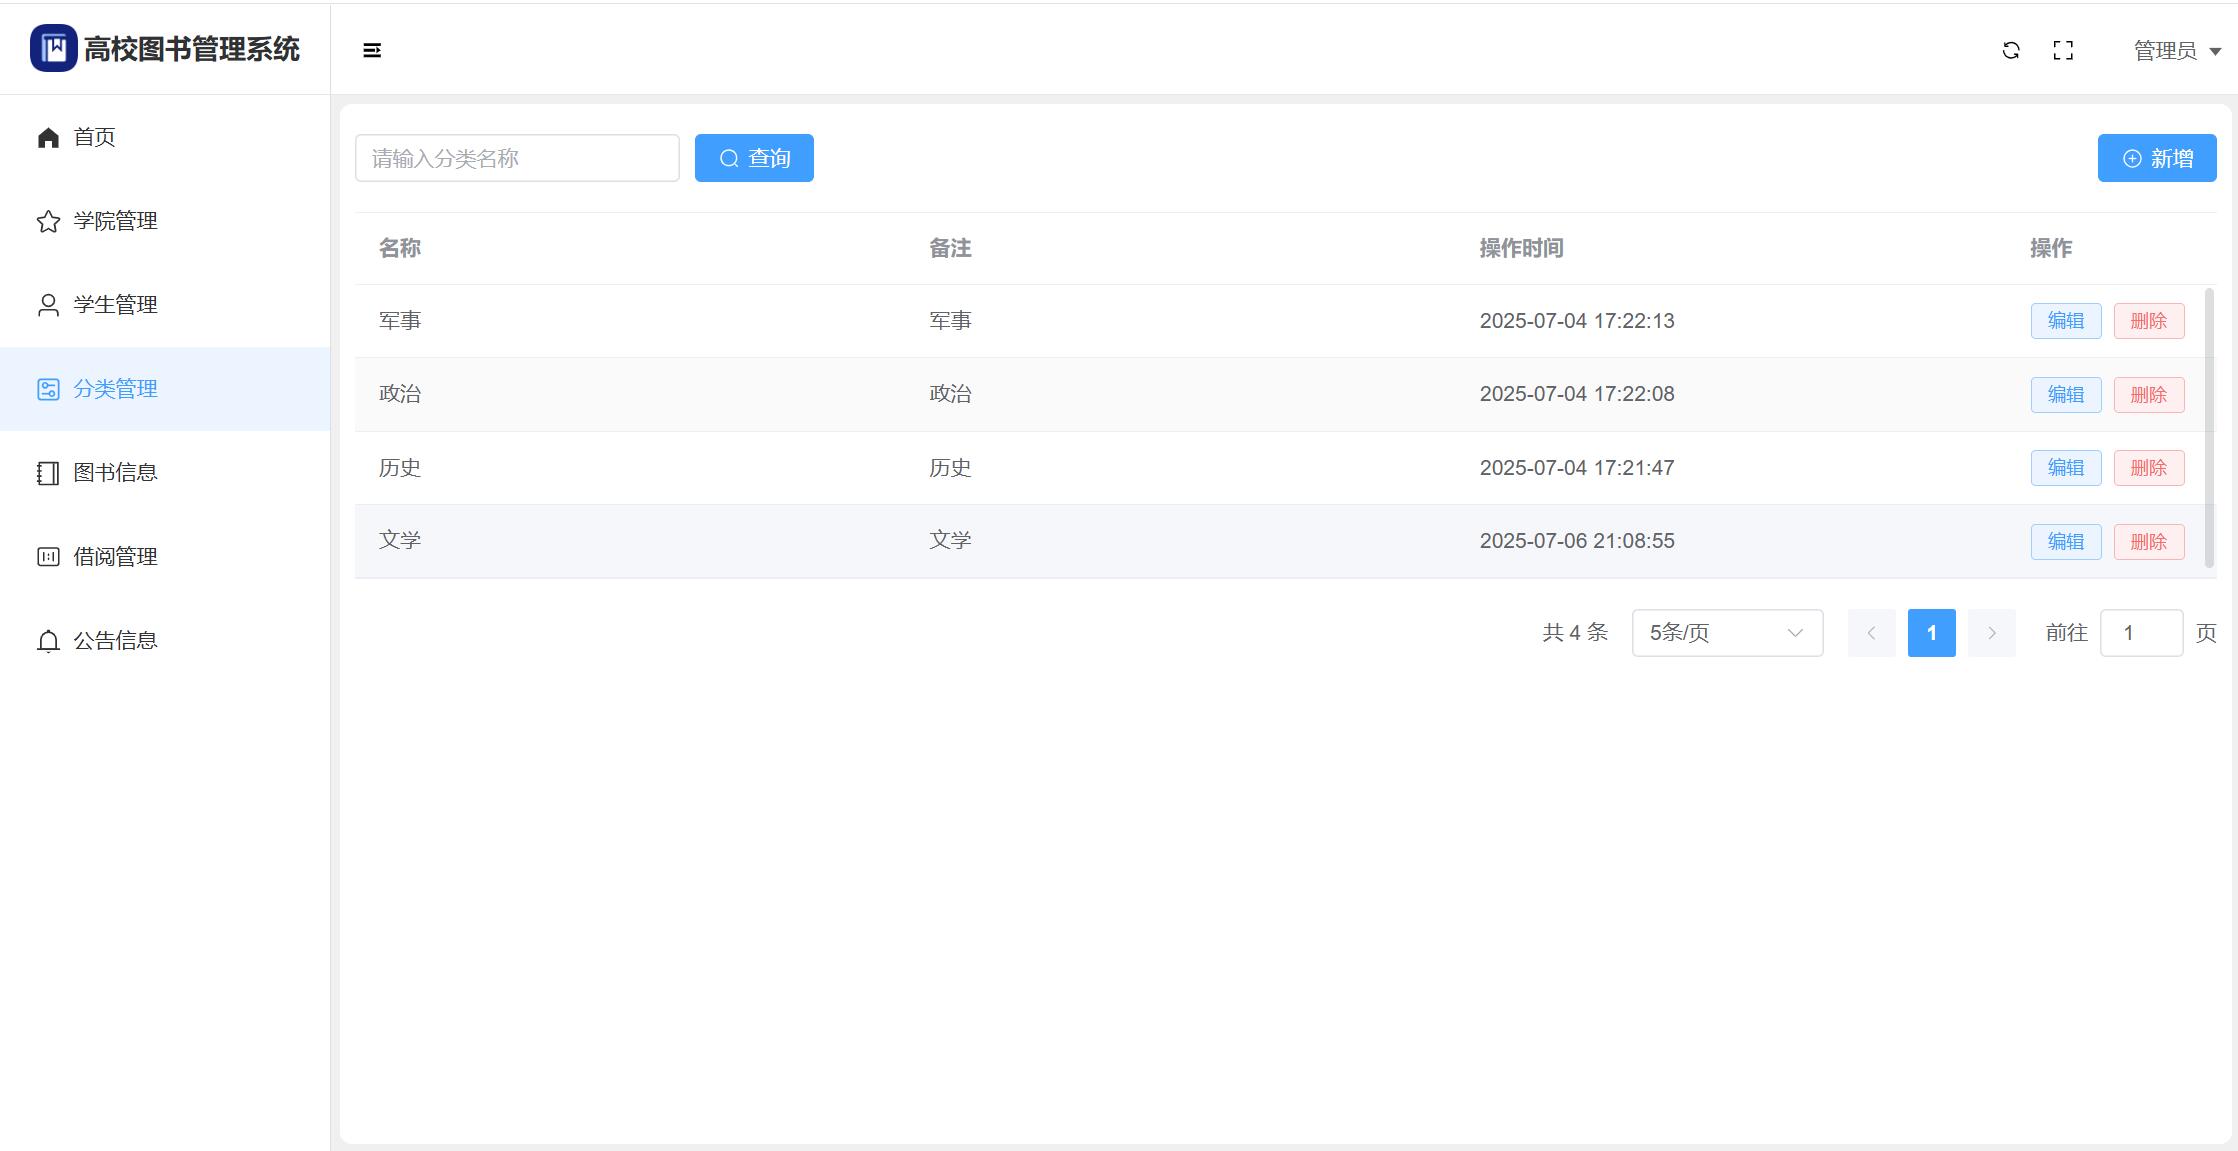The width and height of the screenshot is (2238, 1151).
Task: Click the category name search field
Action: click(x=517, y=158)
